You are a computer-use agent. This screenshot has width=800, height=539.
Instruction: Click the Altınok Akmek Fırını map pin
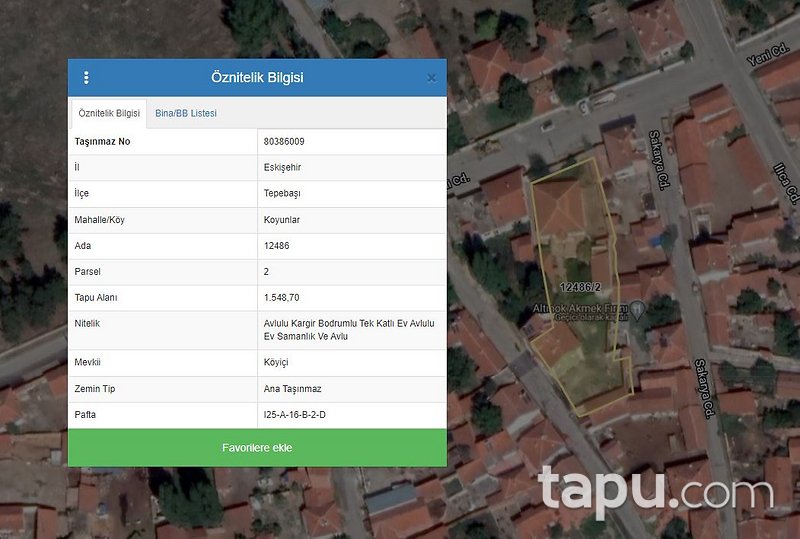[637, 309]
